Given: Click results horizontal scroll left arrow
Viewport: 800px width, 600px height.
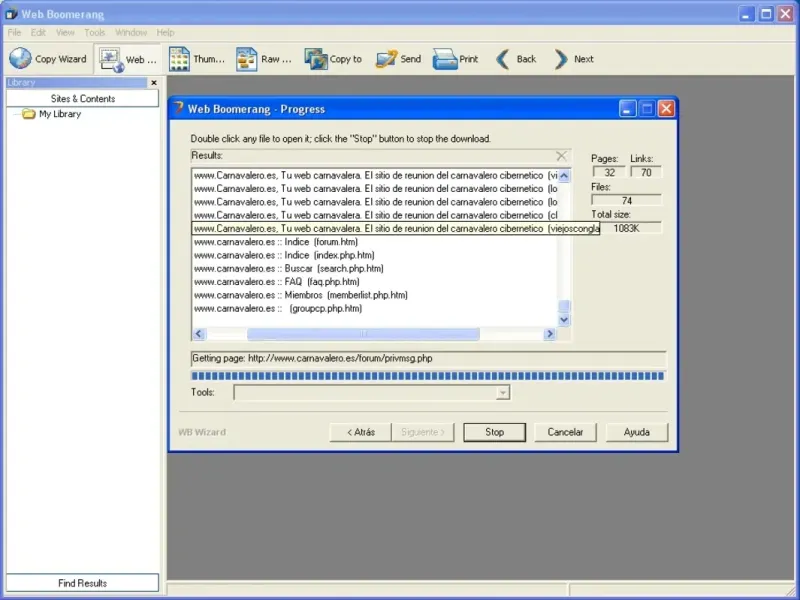Looking at the screenshot, I should pyautogui.click(x=198, y=334).
